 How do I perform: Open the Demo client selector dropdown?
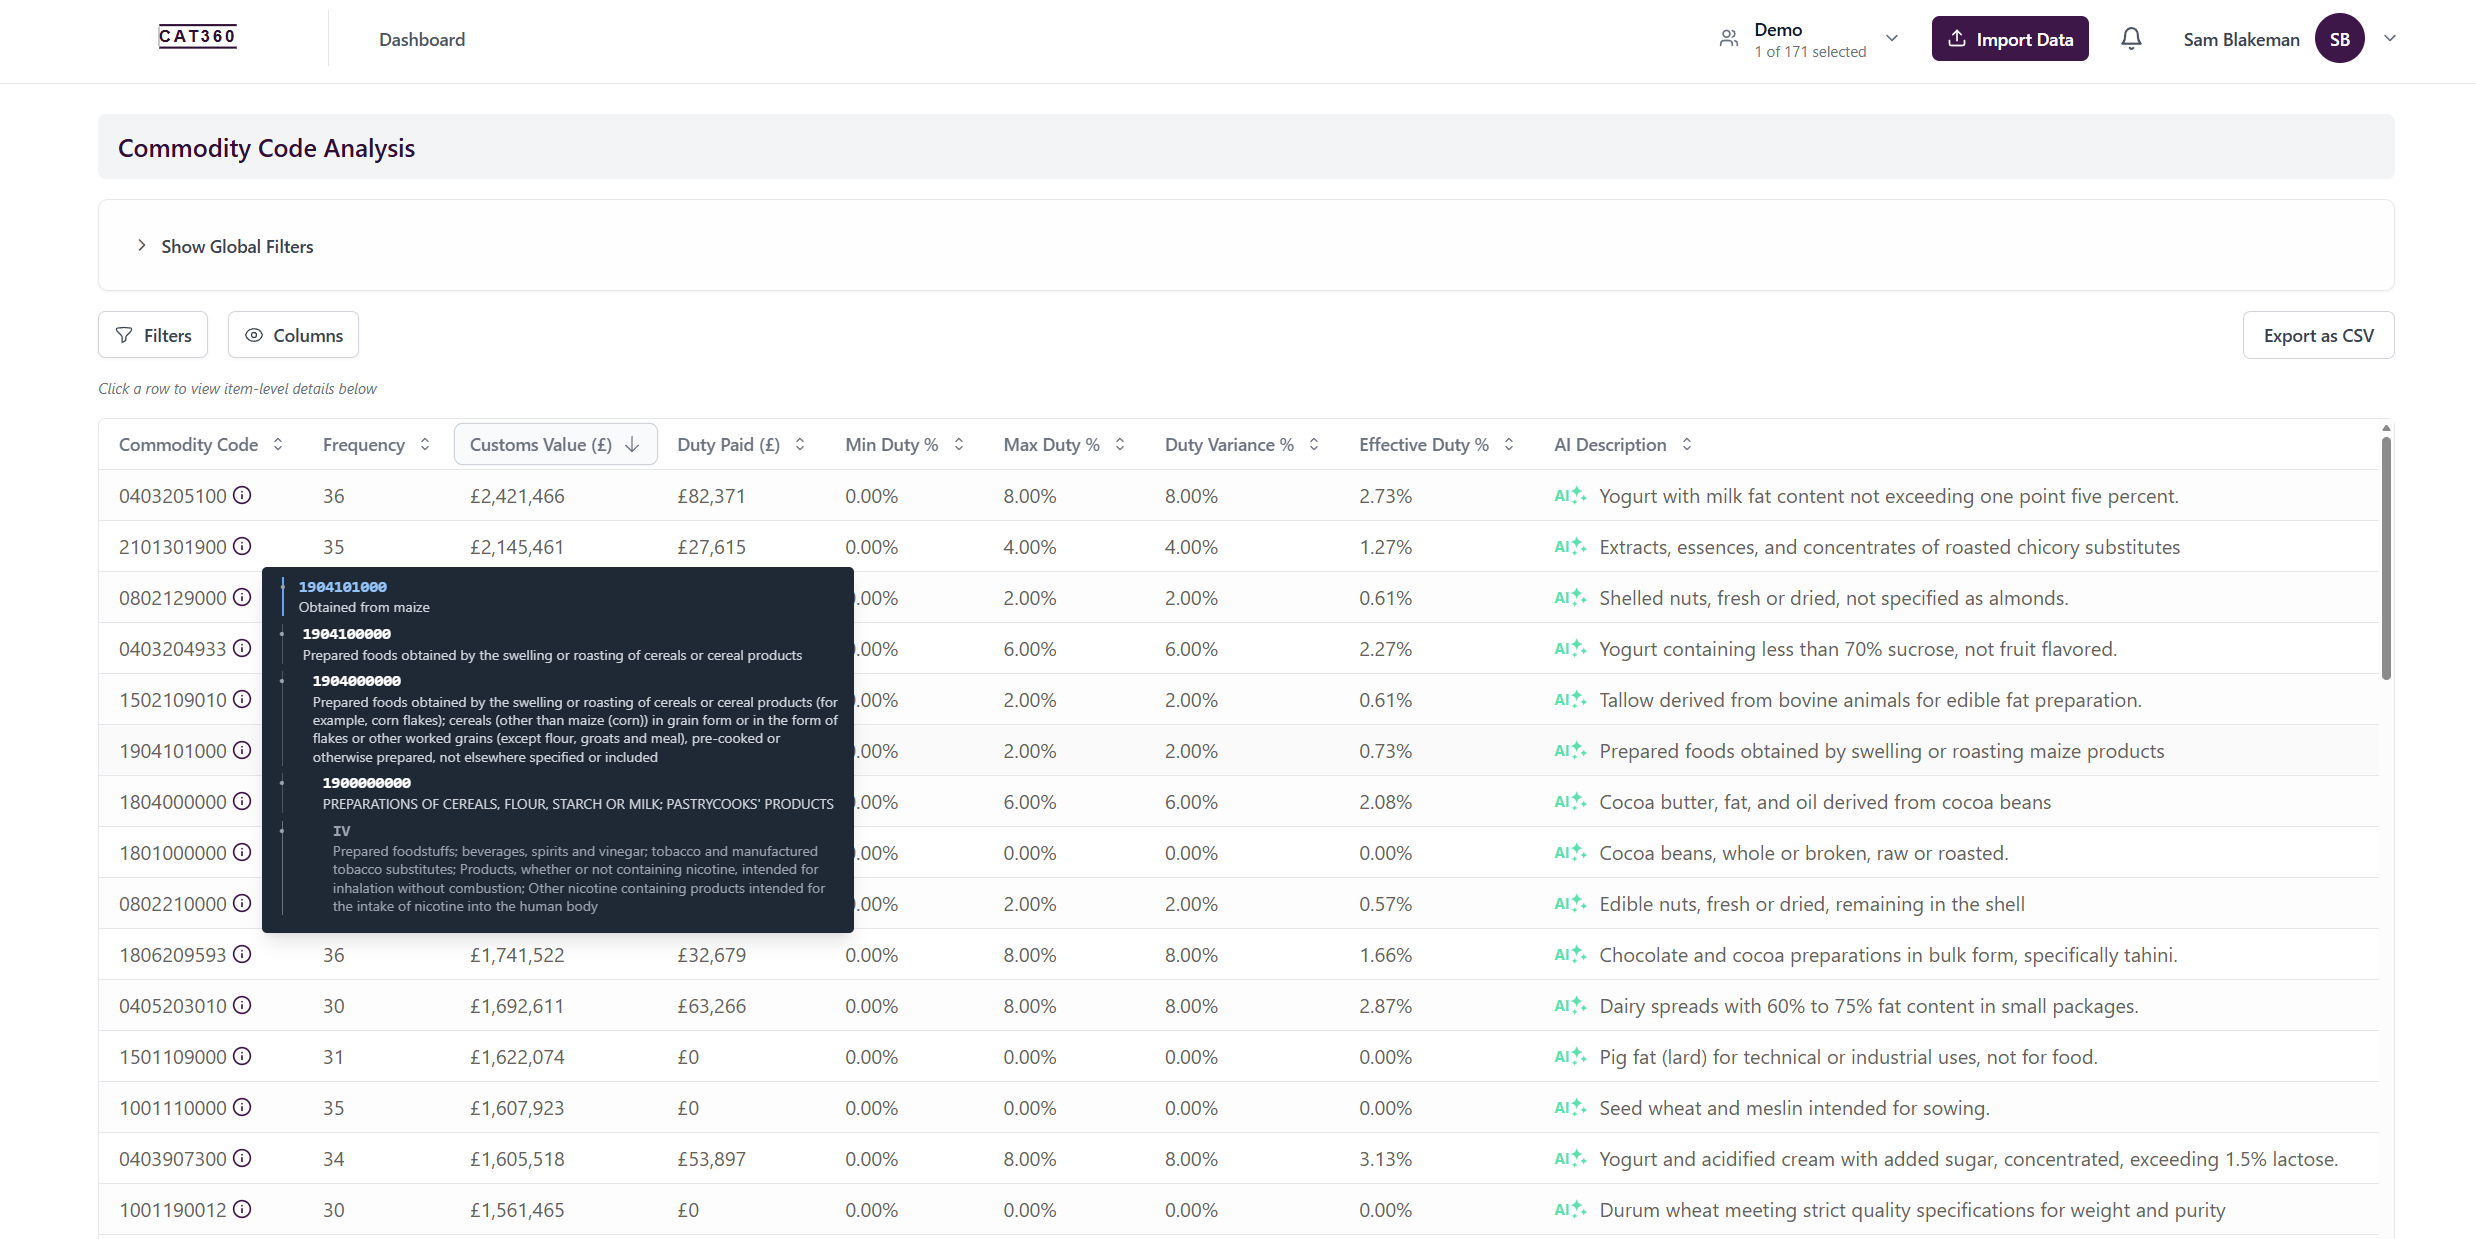(1809, 39)
